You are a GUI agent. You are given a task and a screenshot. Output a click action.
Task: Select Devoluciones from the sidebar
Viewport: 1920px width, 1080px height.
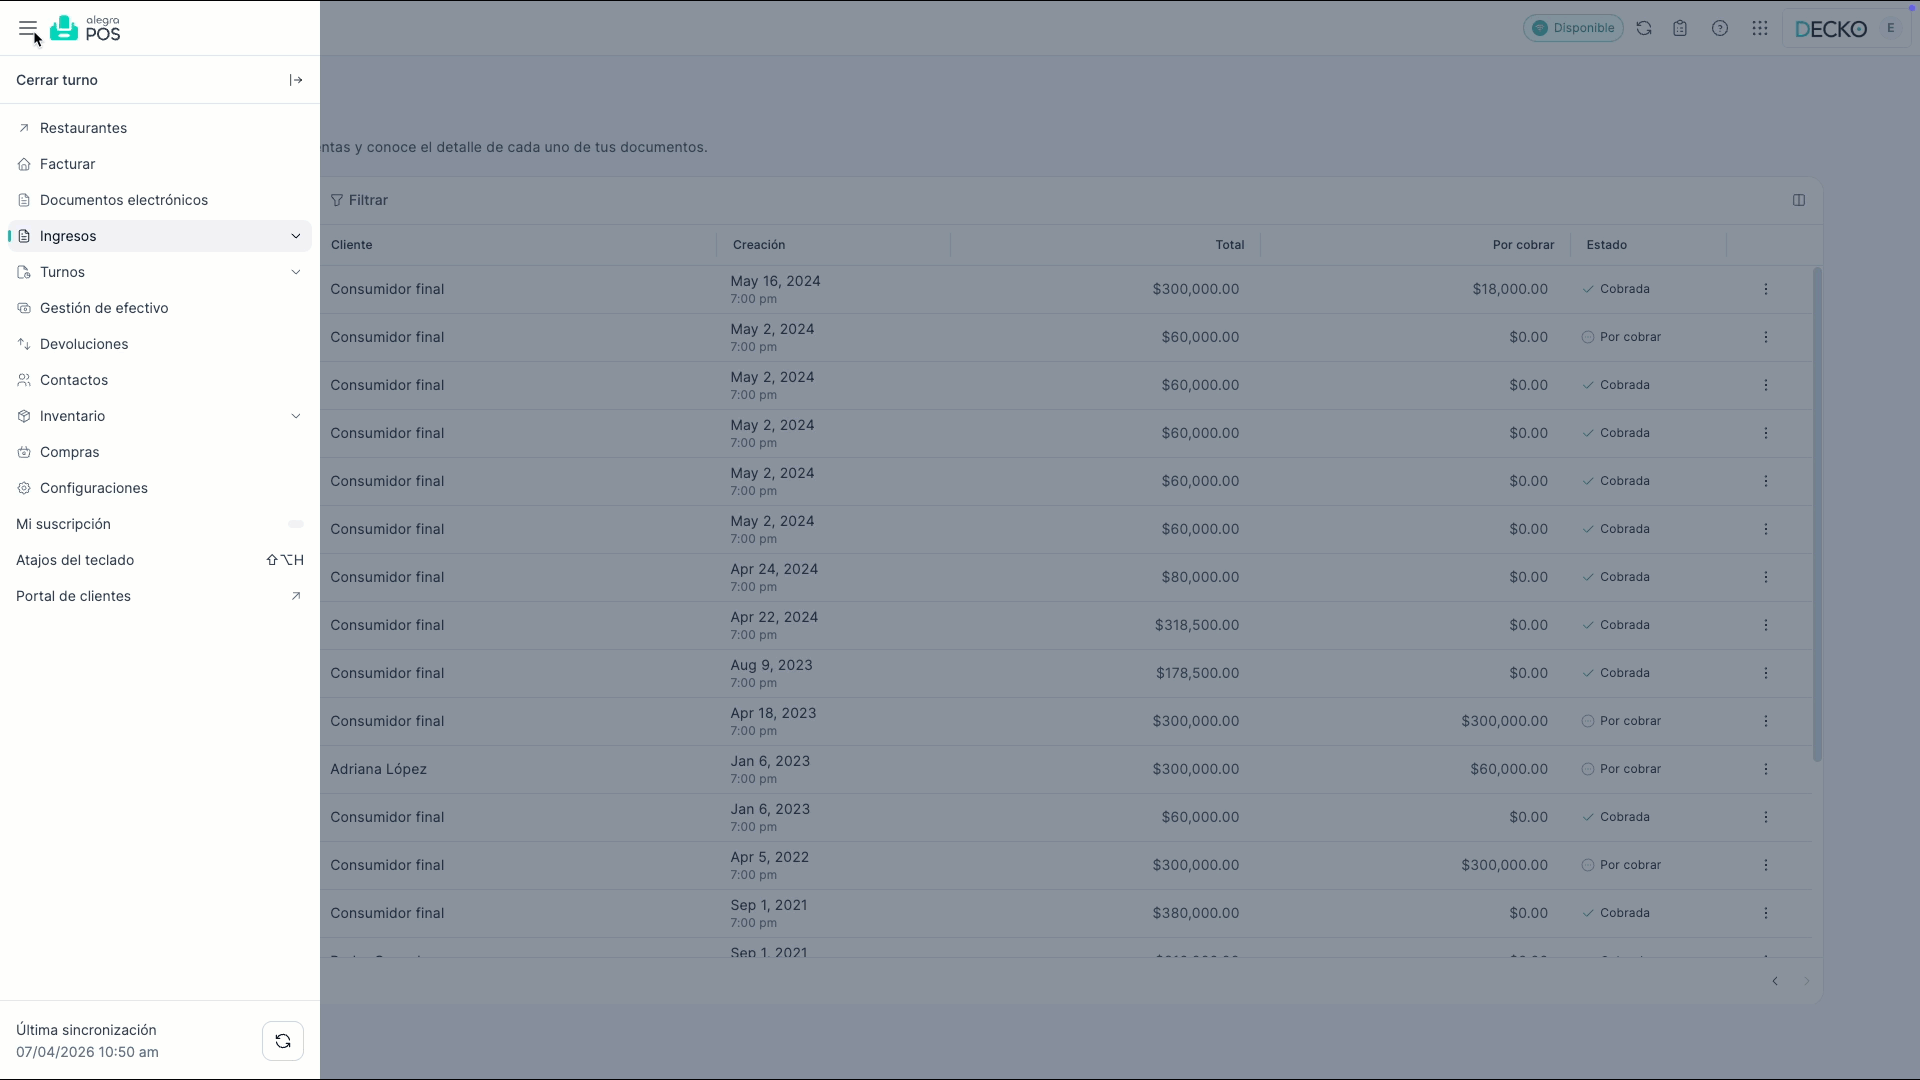[x=84, y=344]
